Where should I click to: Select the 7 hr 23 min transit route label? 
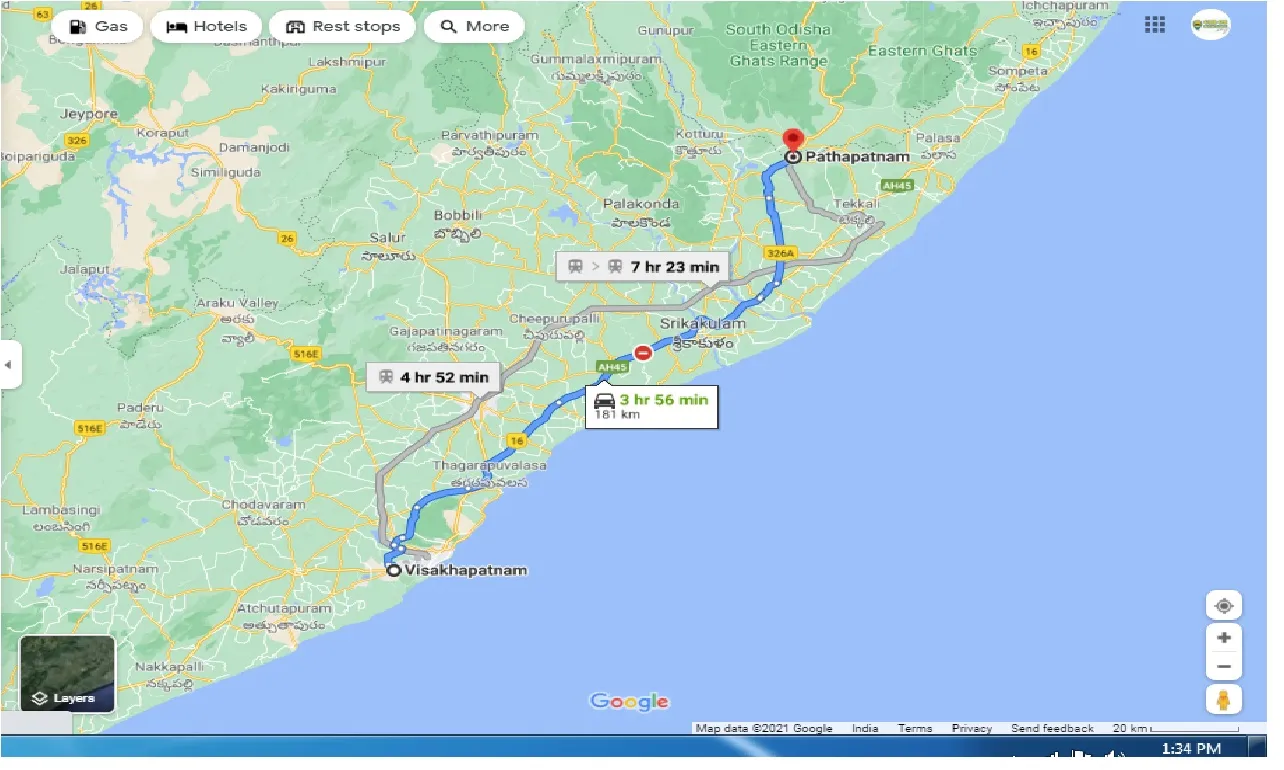(x=643, y=267)
